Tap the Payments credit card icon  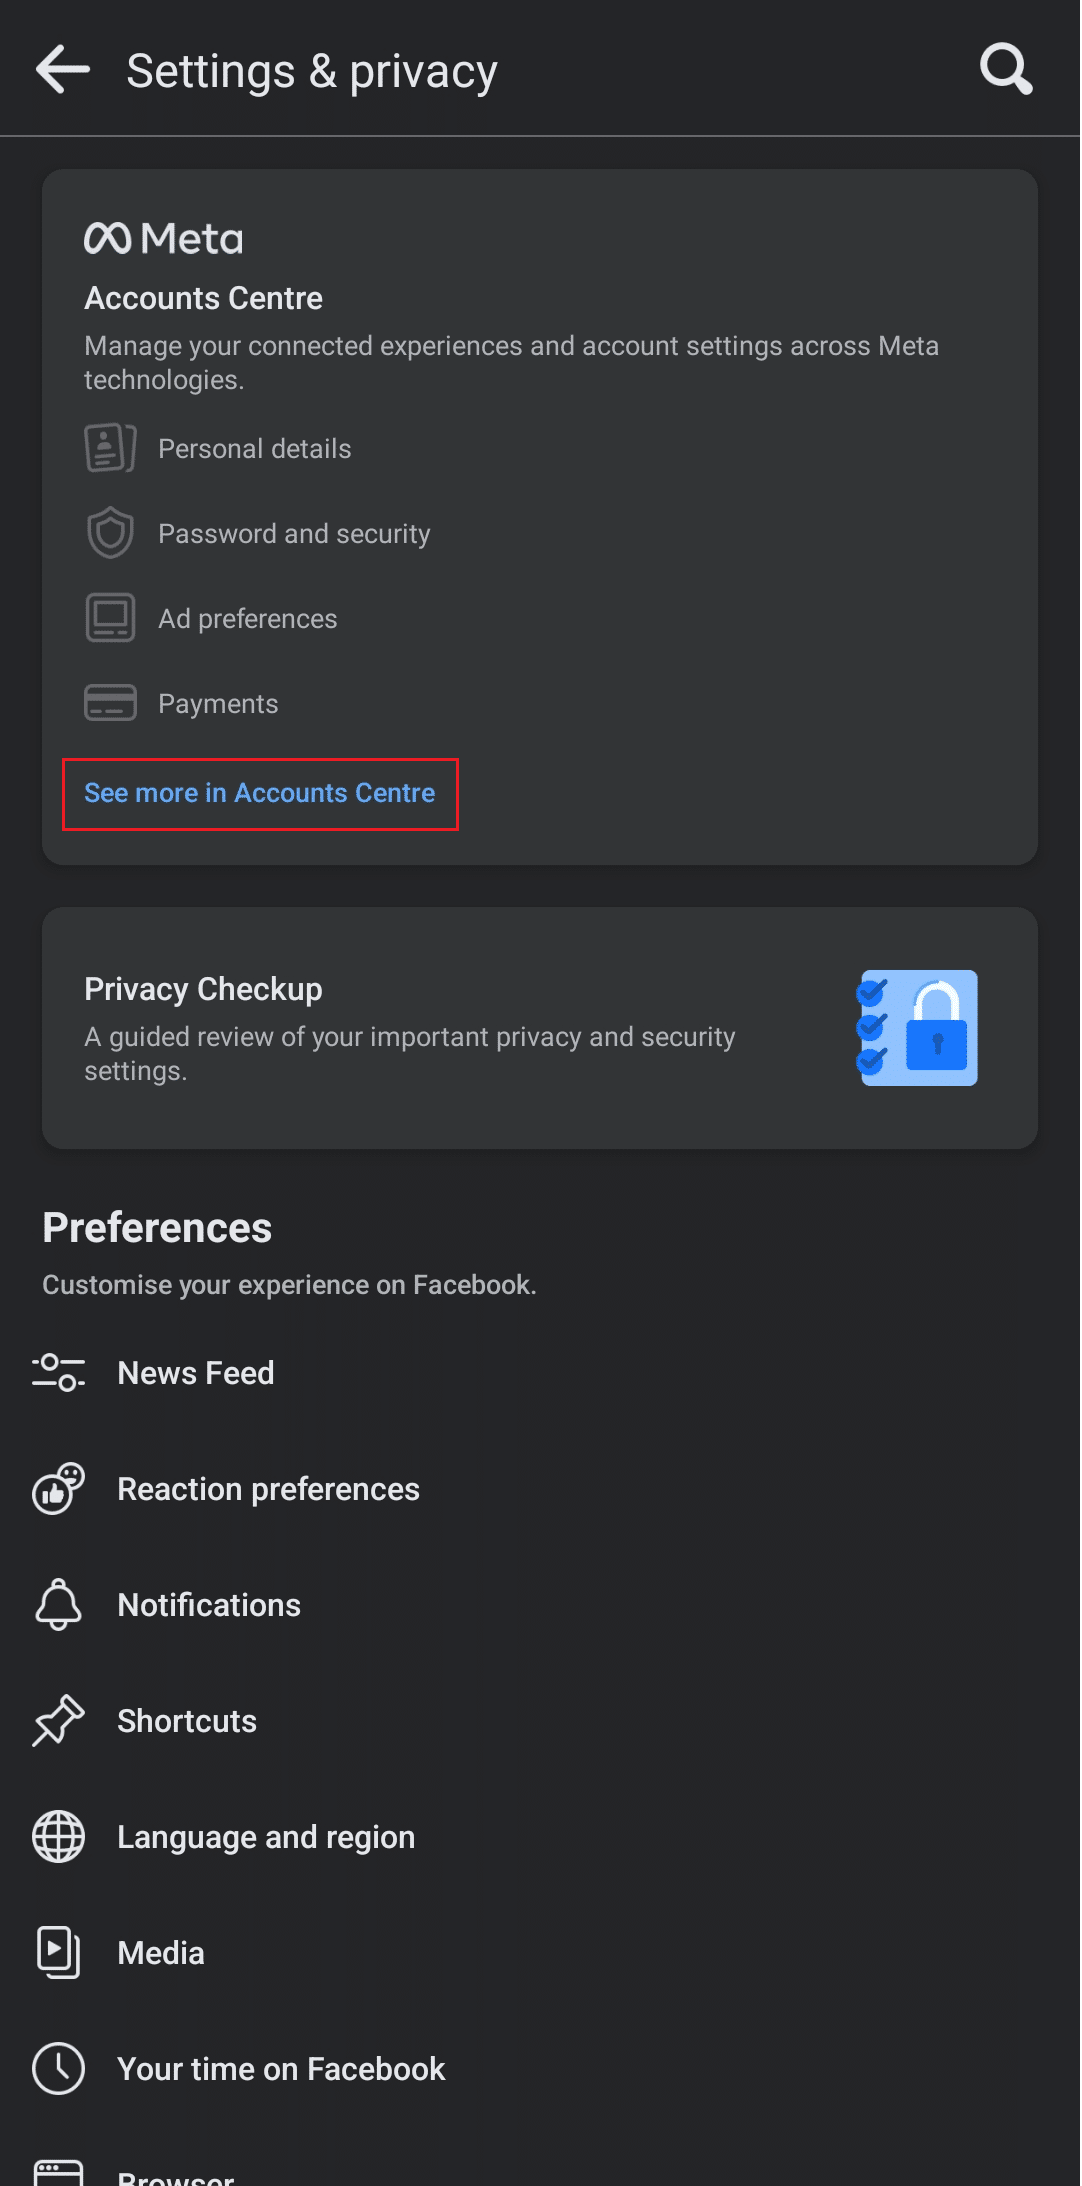[110, 703]
